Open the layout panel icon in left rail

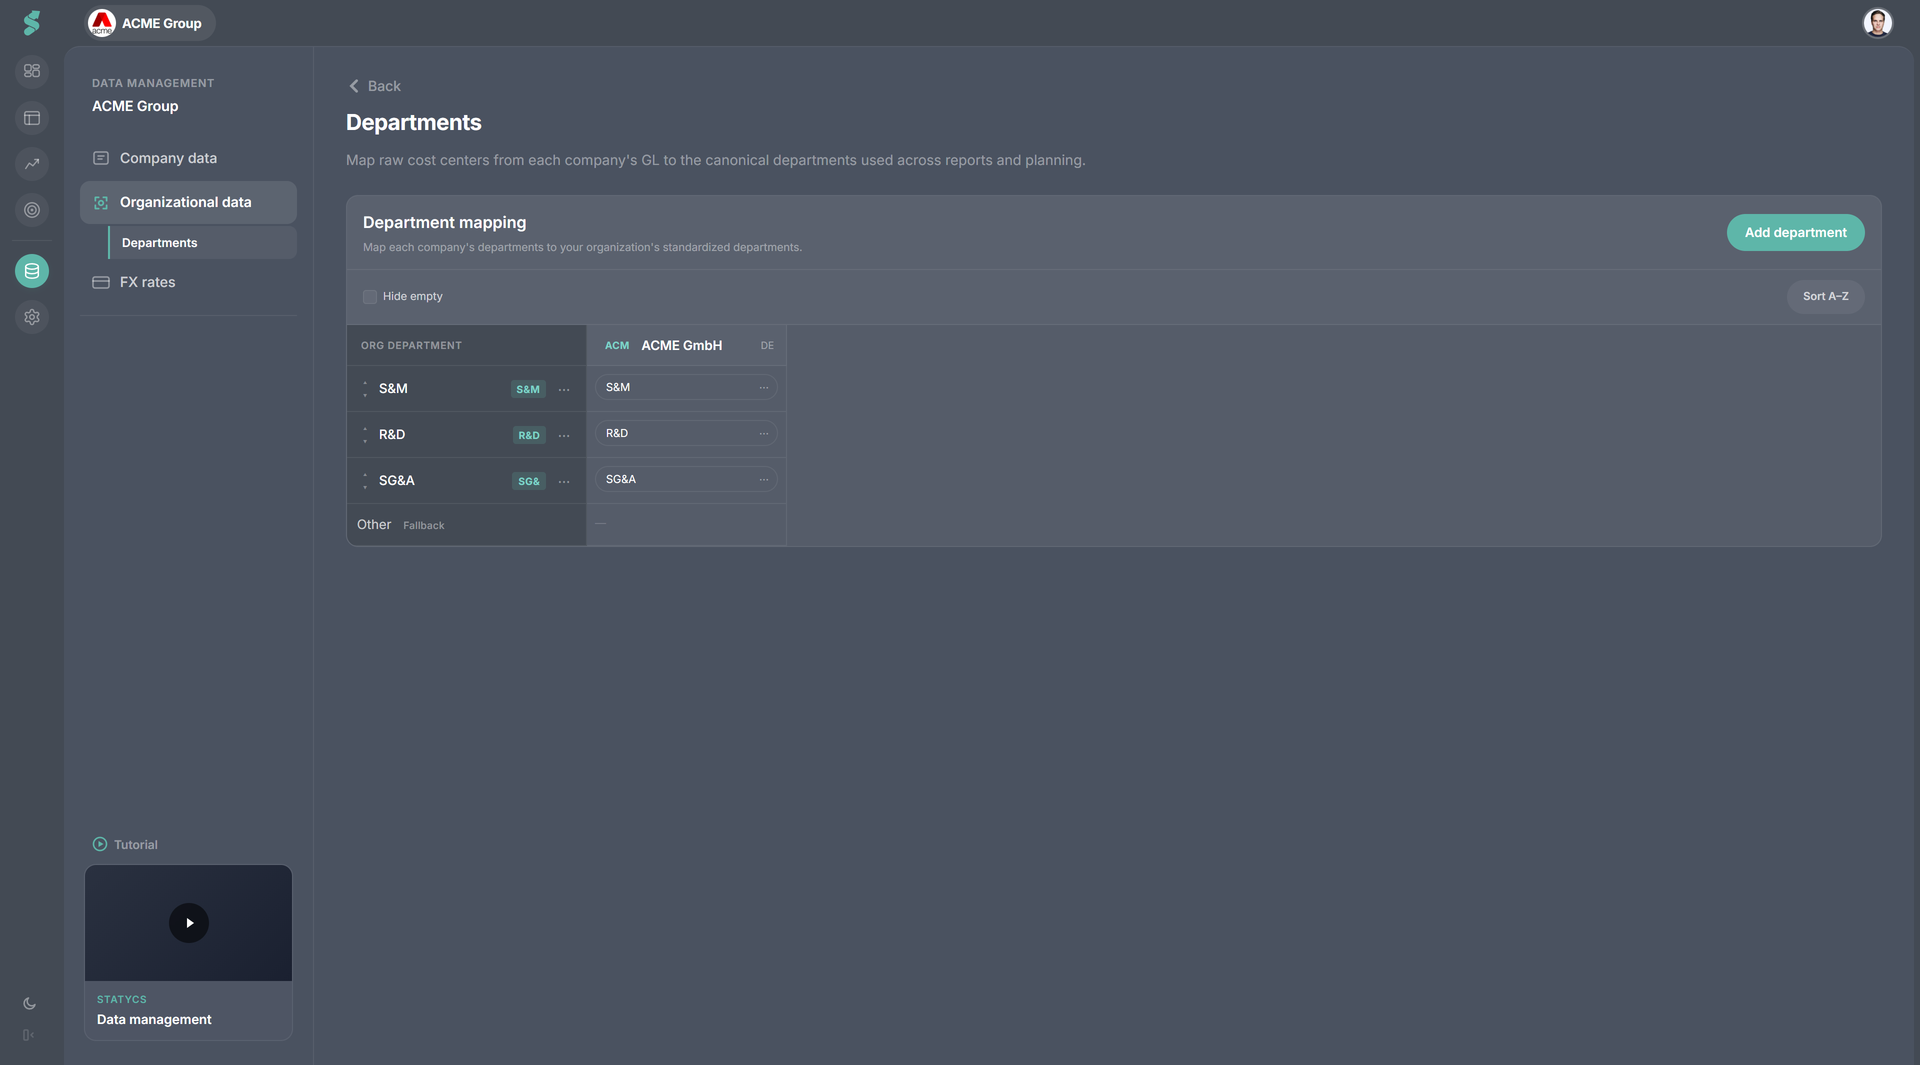click(32, 118)
